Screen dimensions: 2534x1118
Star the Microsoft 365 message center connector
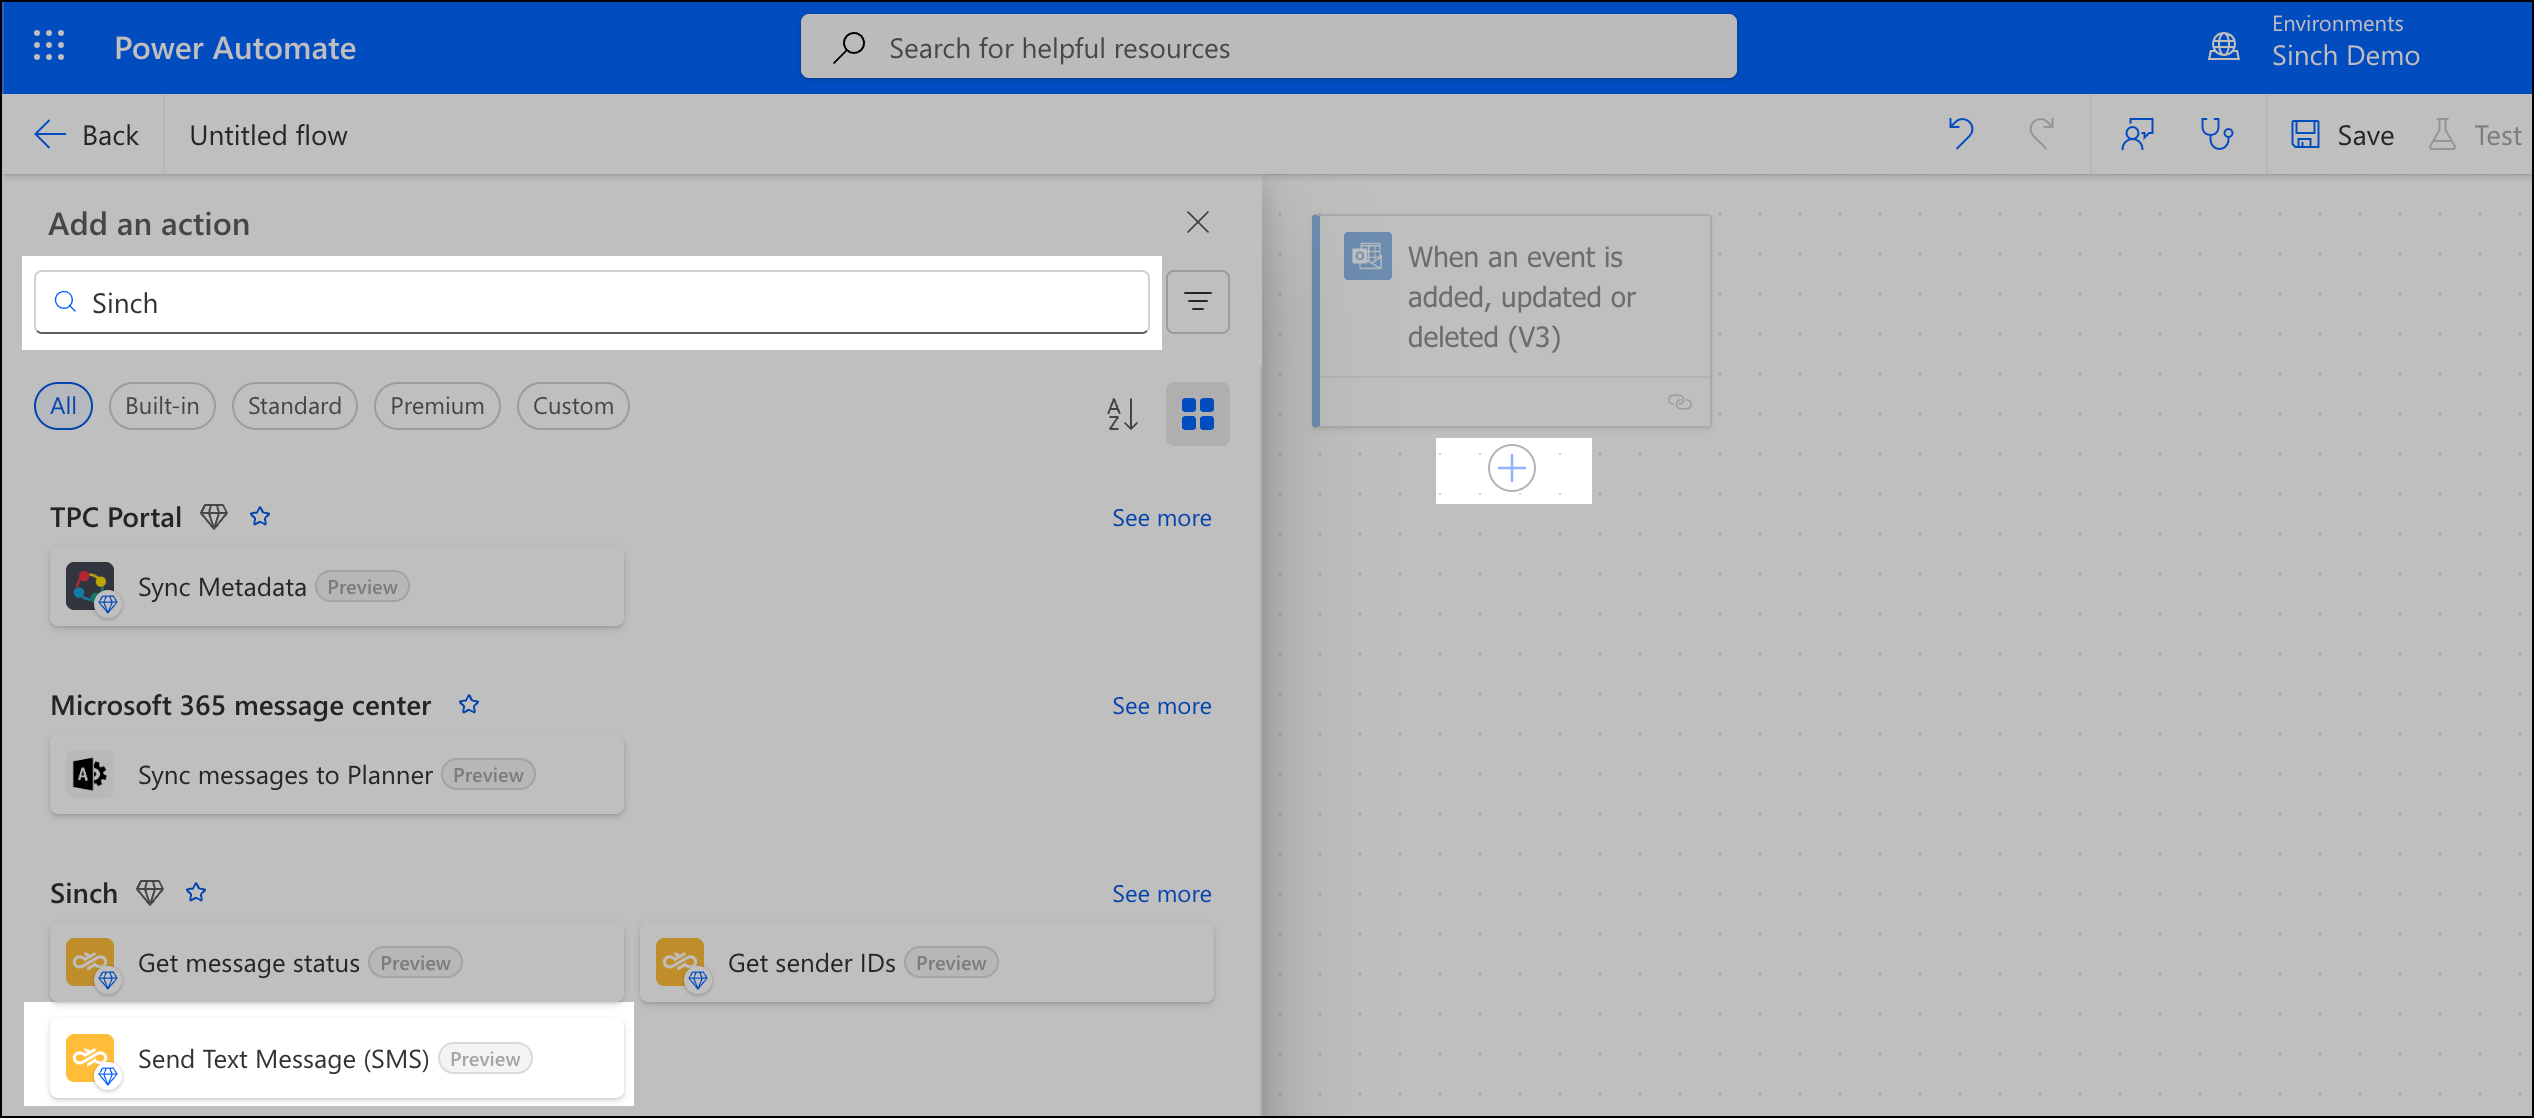(x=468, y=704)
